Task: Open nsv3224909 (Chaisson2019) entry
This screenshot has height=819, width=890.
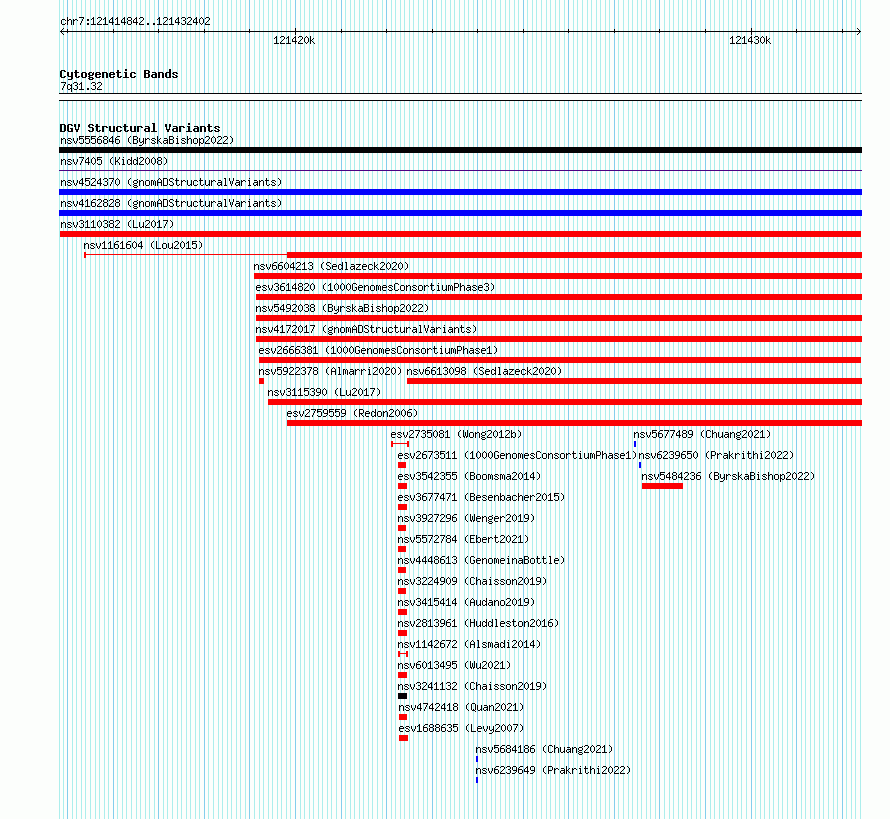Action: coord(472,581)
